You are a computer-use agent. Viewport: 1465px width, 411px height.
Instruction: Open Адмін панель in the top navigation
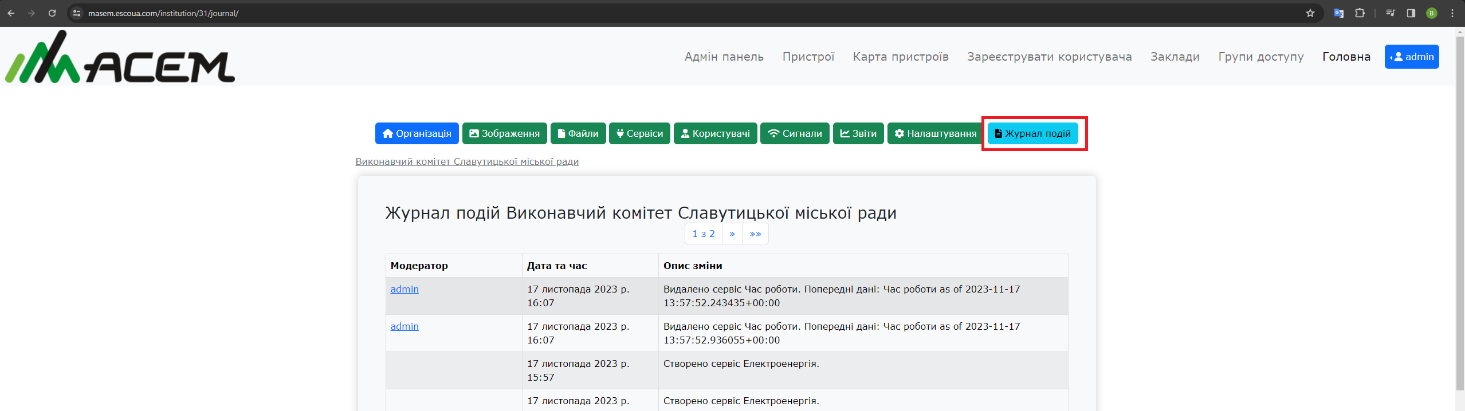(724, 57)
